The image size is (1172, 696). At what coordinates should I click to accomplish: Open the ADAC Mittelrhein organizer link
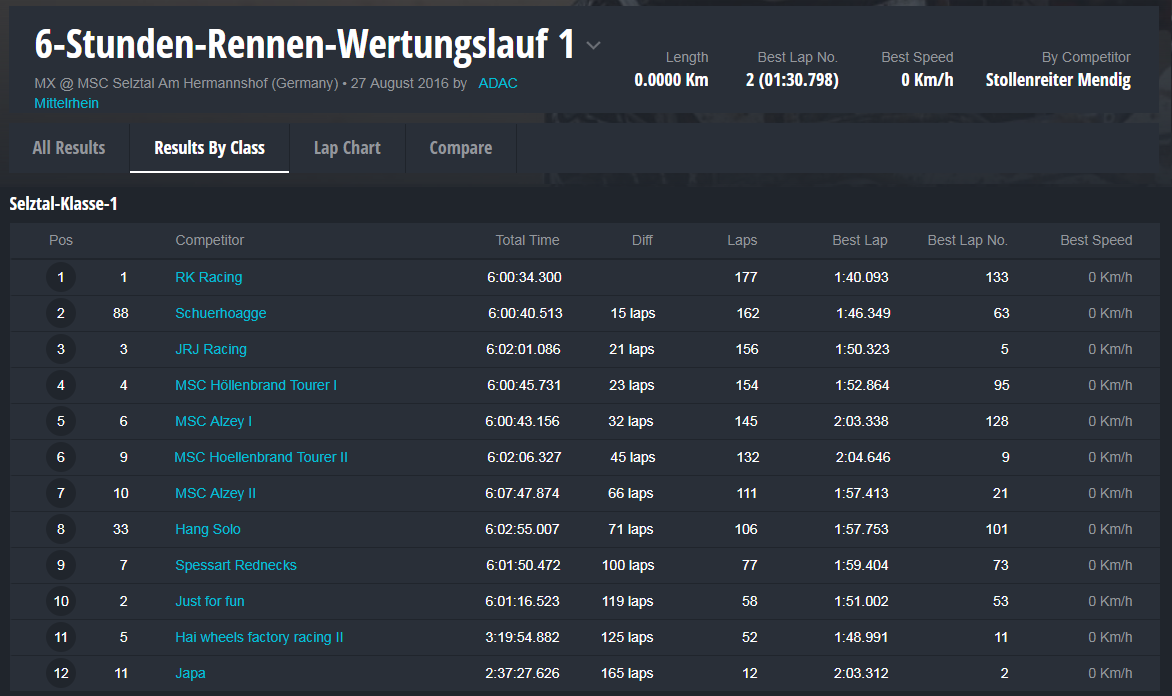point(497,83)
